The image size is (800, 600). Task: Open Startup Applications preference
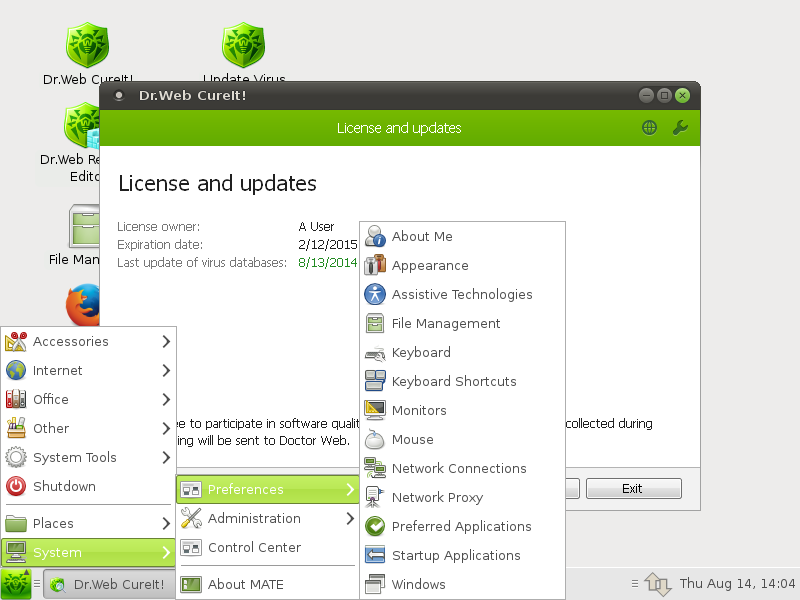(x=455, y=556)
